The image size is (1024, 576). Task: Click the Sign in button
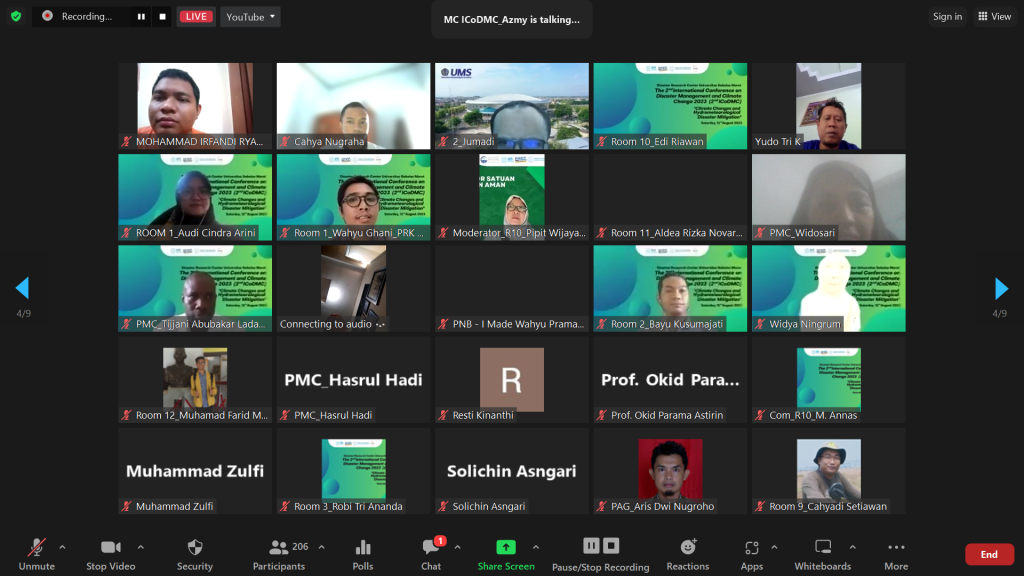coord(947,16)
